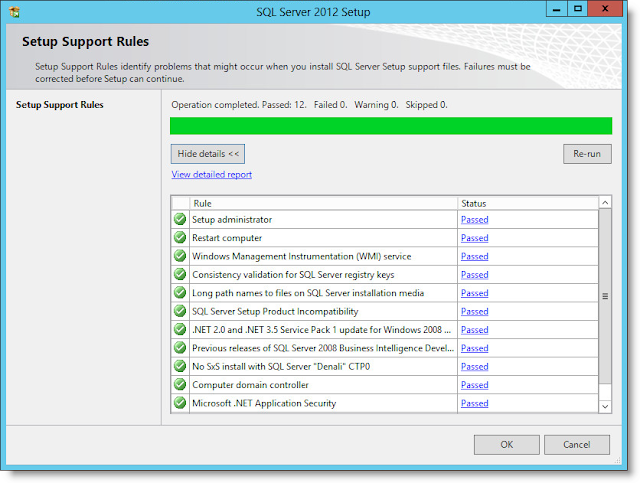Open Passed status for Restart computer
640x483 pixels.
point(474,238)
